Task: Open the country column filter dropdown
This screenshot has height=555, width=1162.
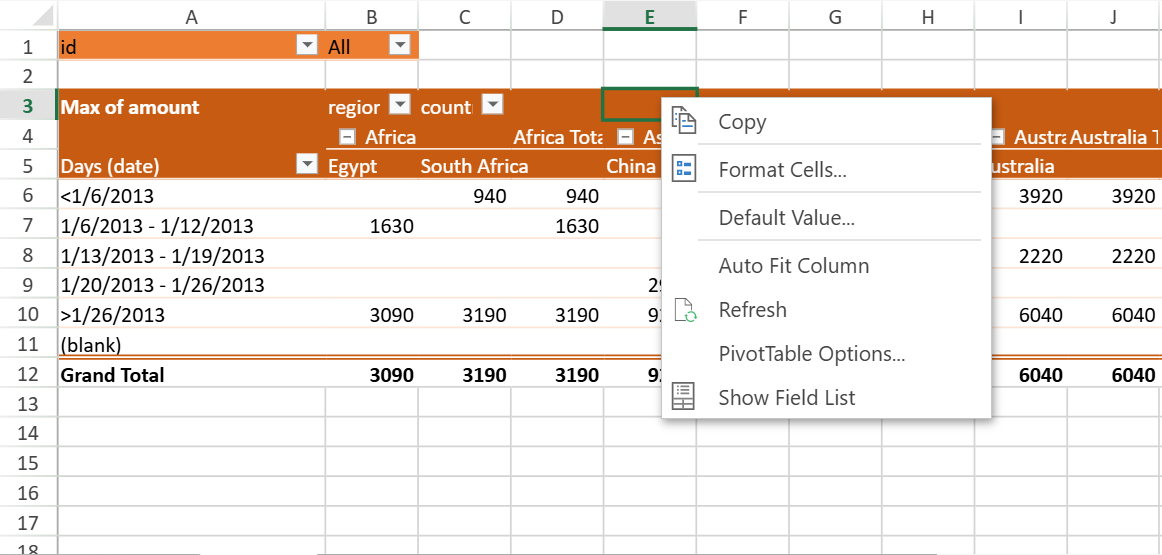Action: [492, 106]
